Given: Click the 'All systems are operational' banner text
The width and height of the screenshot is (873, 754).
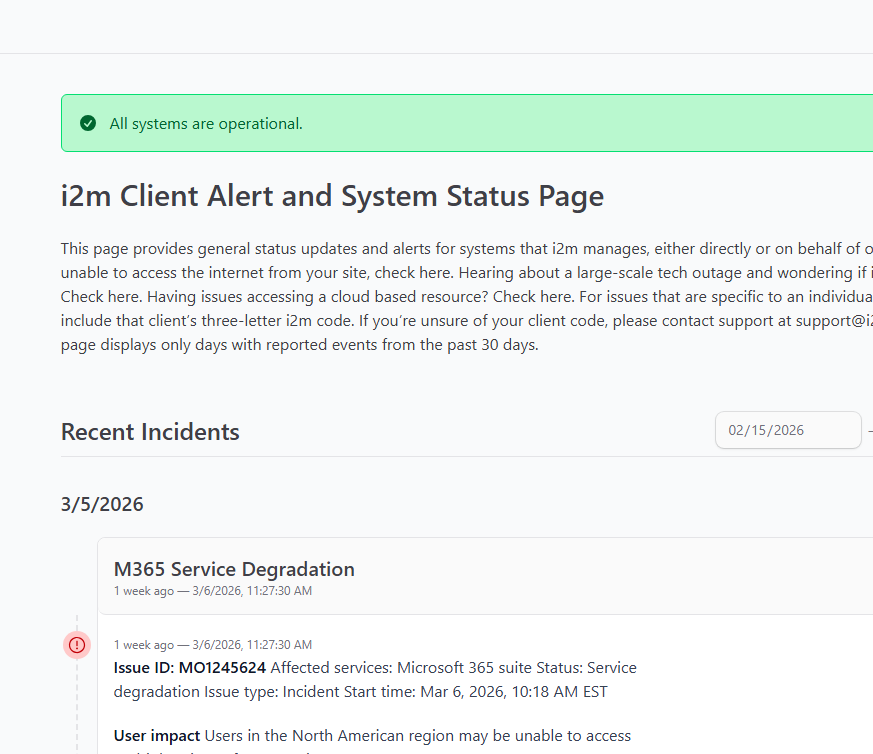Looking at the screenshot, I should pyautogui.click(x=205, y=124).
